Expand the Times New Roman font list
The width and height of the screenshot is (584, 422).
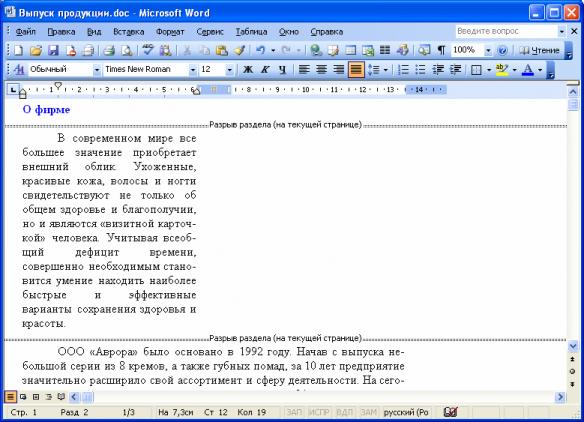[x=193, y=70]
